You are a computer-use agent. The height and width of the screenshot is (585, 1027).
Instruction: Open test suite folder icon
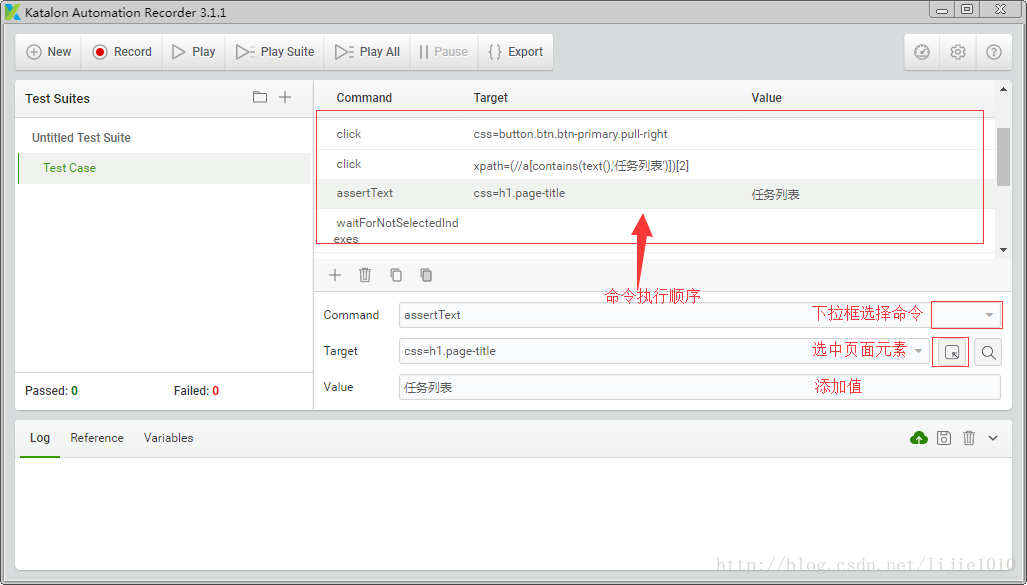pyautogui.click(x=260, y=97)
